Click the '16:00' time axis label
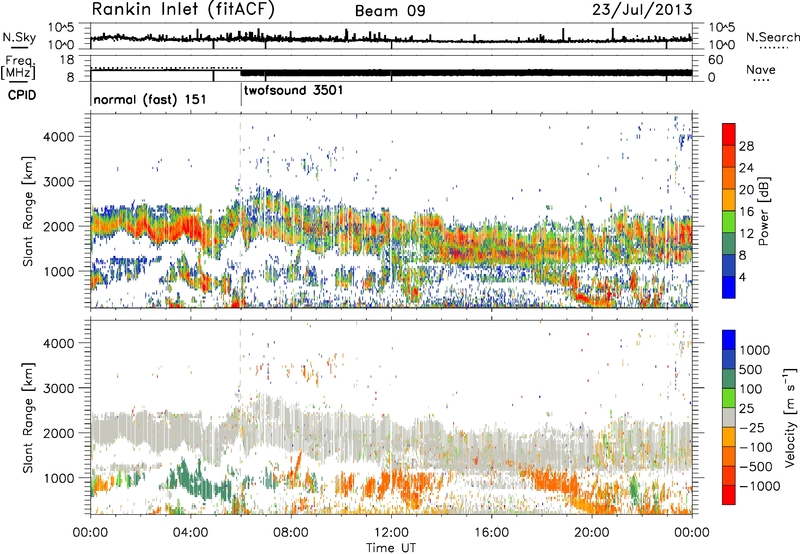 491,533
